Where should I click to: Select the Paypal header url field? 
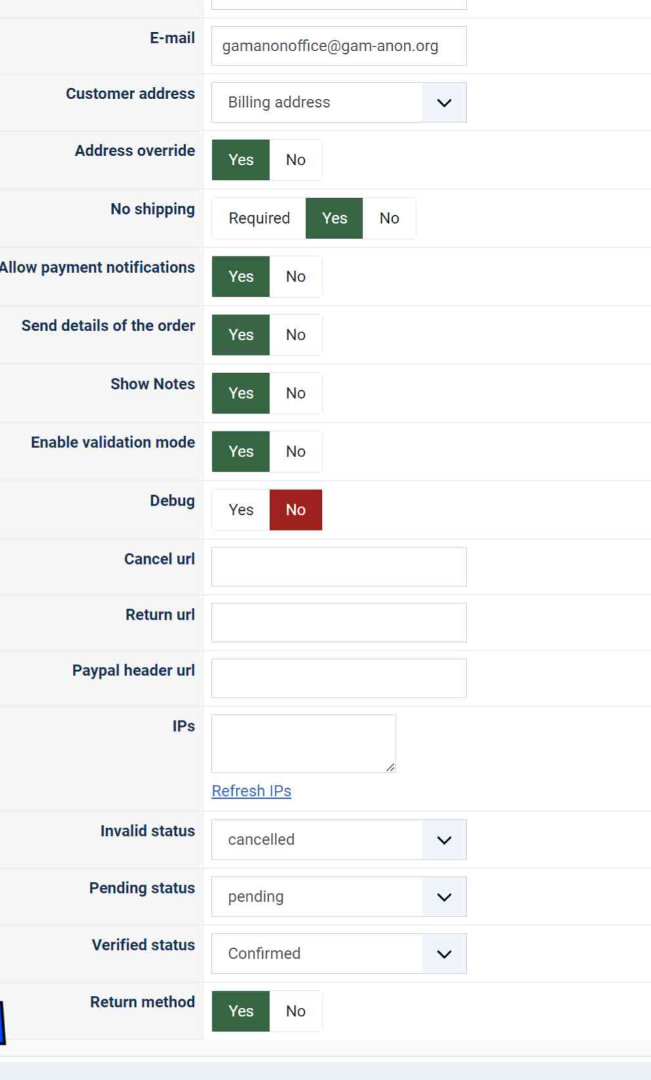339,678
